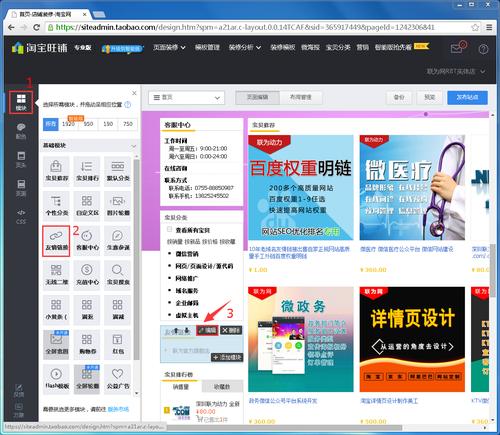Open 宝贝分类 in the top menu
This screenshot has width=500, height=435.
coord(338,47)
